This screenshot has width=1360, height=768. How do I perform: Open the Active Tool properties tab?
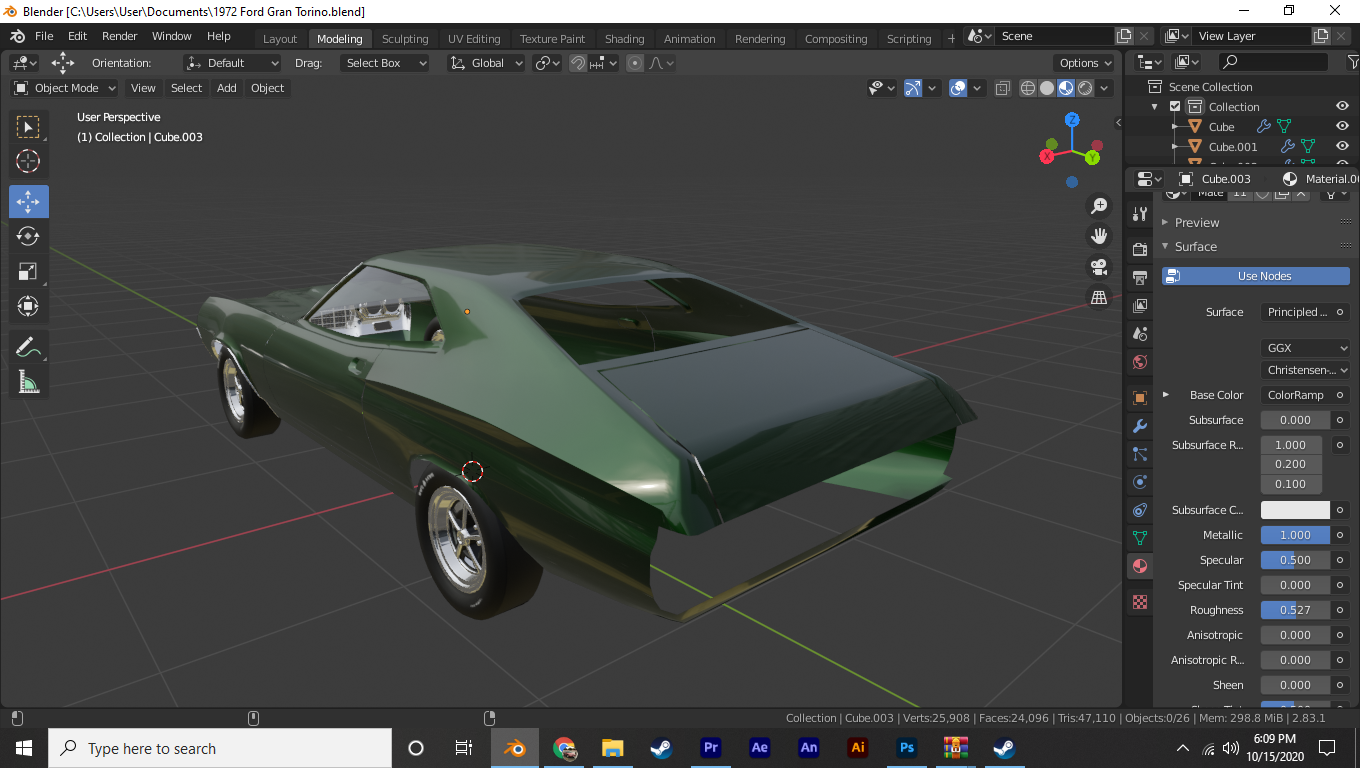(1139, 214)
